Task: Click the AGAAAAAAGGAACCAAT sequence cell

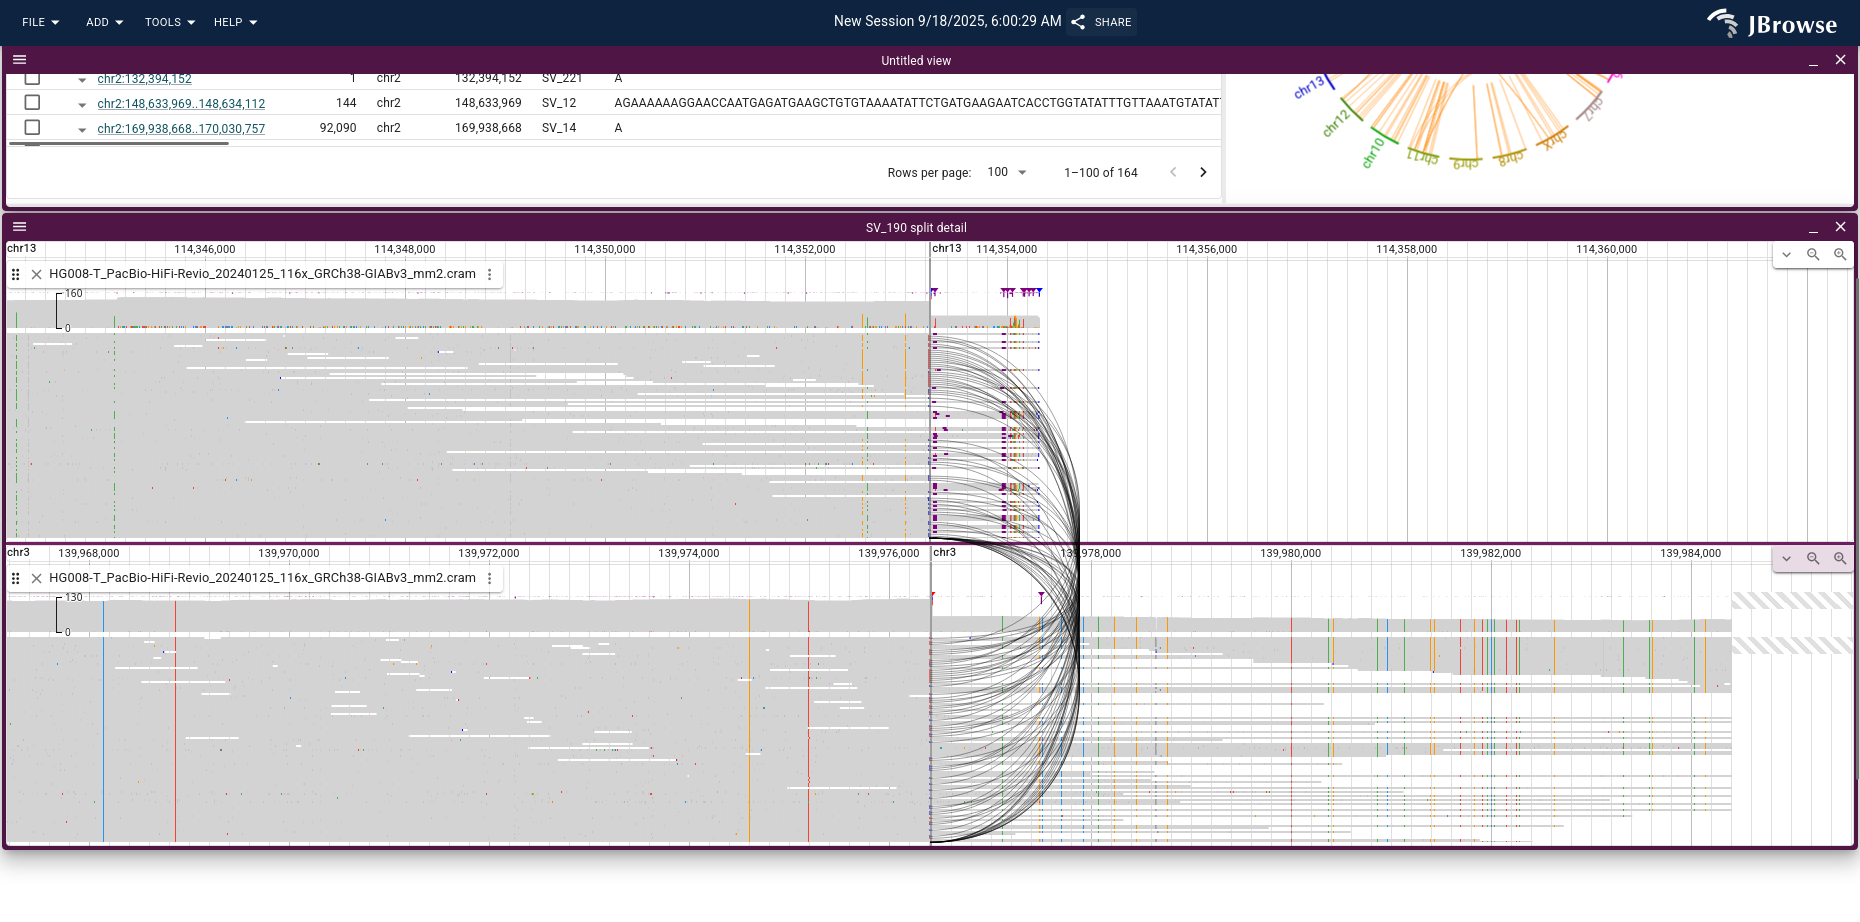Action: 917,103
